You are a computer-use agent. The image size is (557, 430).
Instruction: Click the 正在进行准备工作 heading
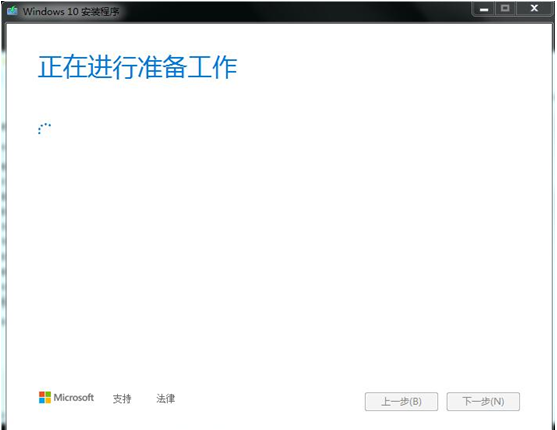(x=137, y=67)
